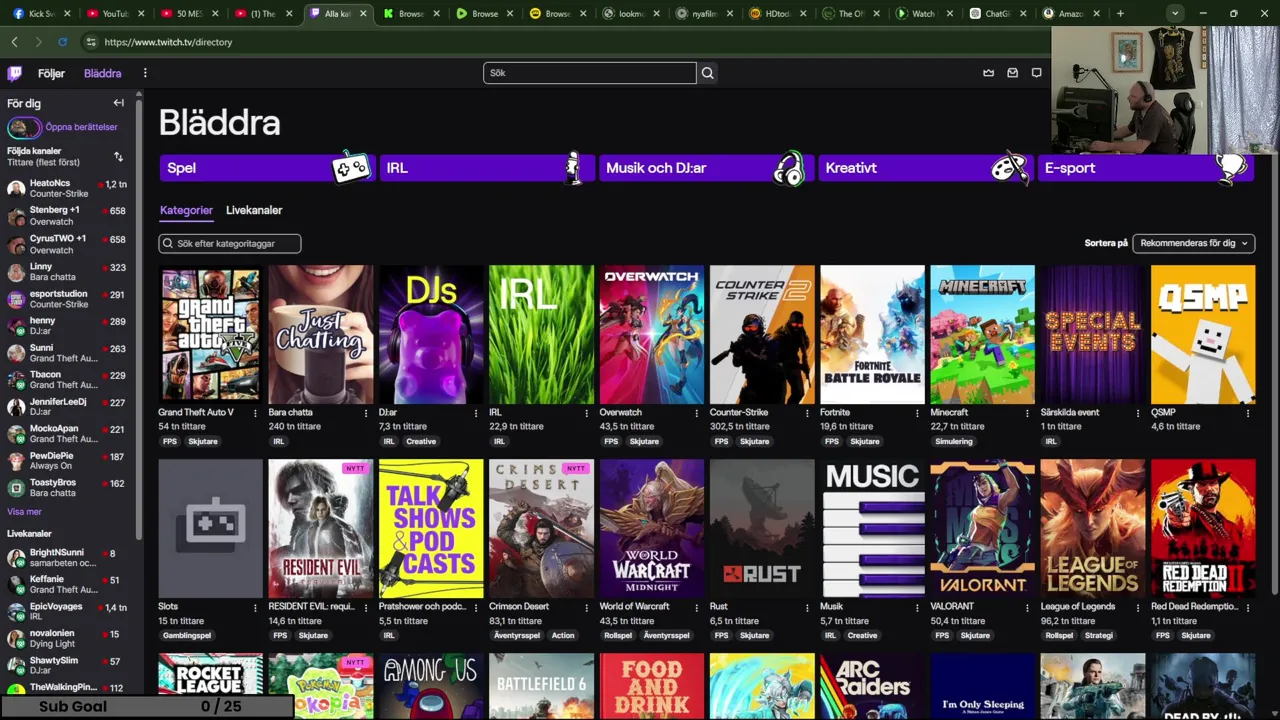This screenshot has width=1280, height=720.
Task: Click the Öppna berättelser link
Action: pos(81,128)
